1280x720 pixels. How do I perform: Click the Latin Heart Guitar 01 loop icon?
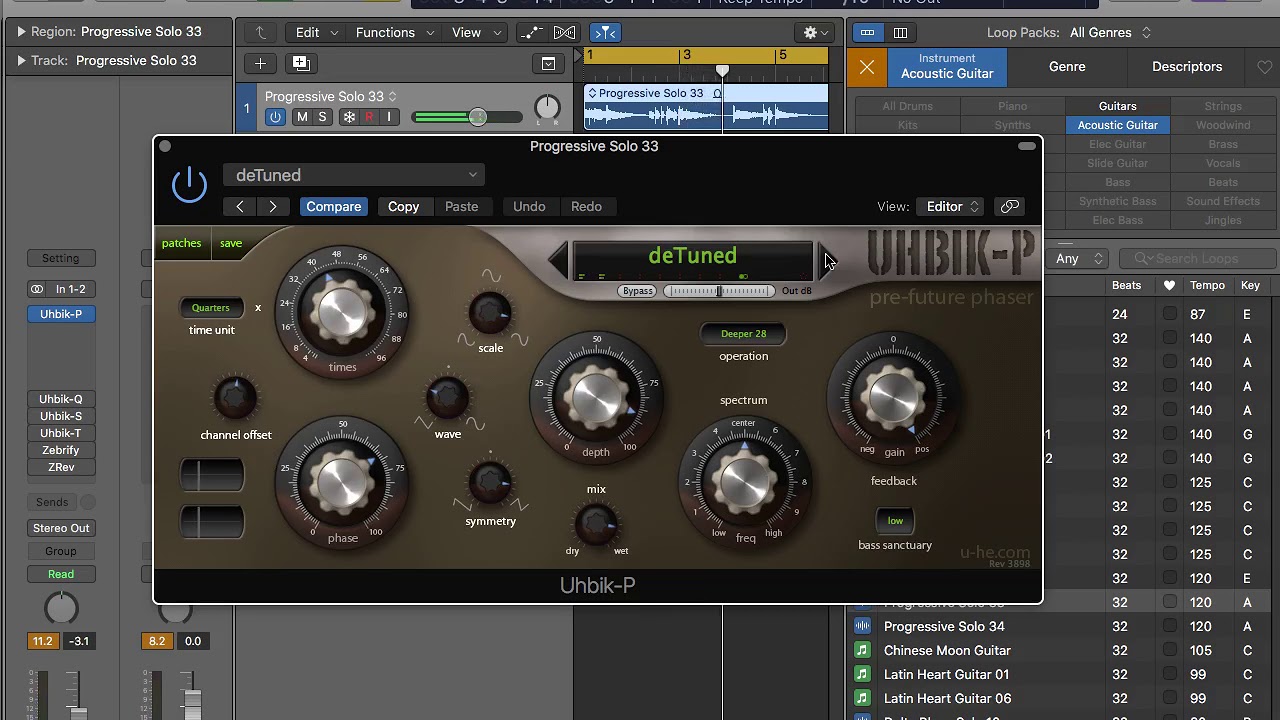(x=862, y=674)
